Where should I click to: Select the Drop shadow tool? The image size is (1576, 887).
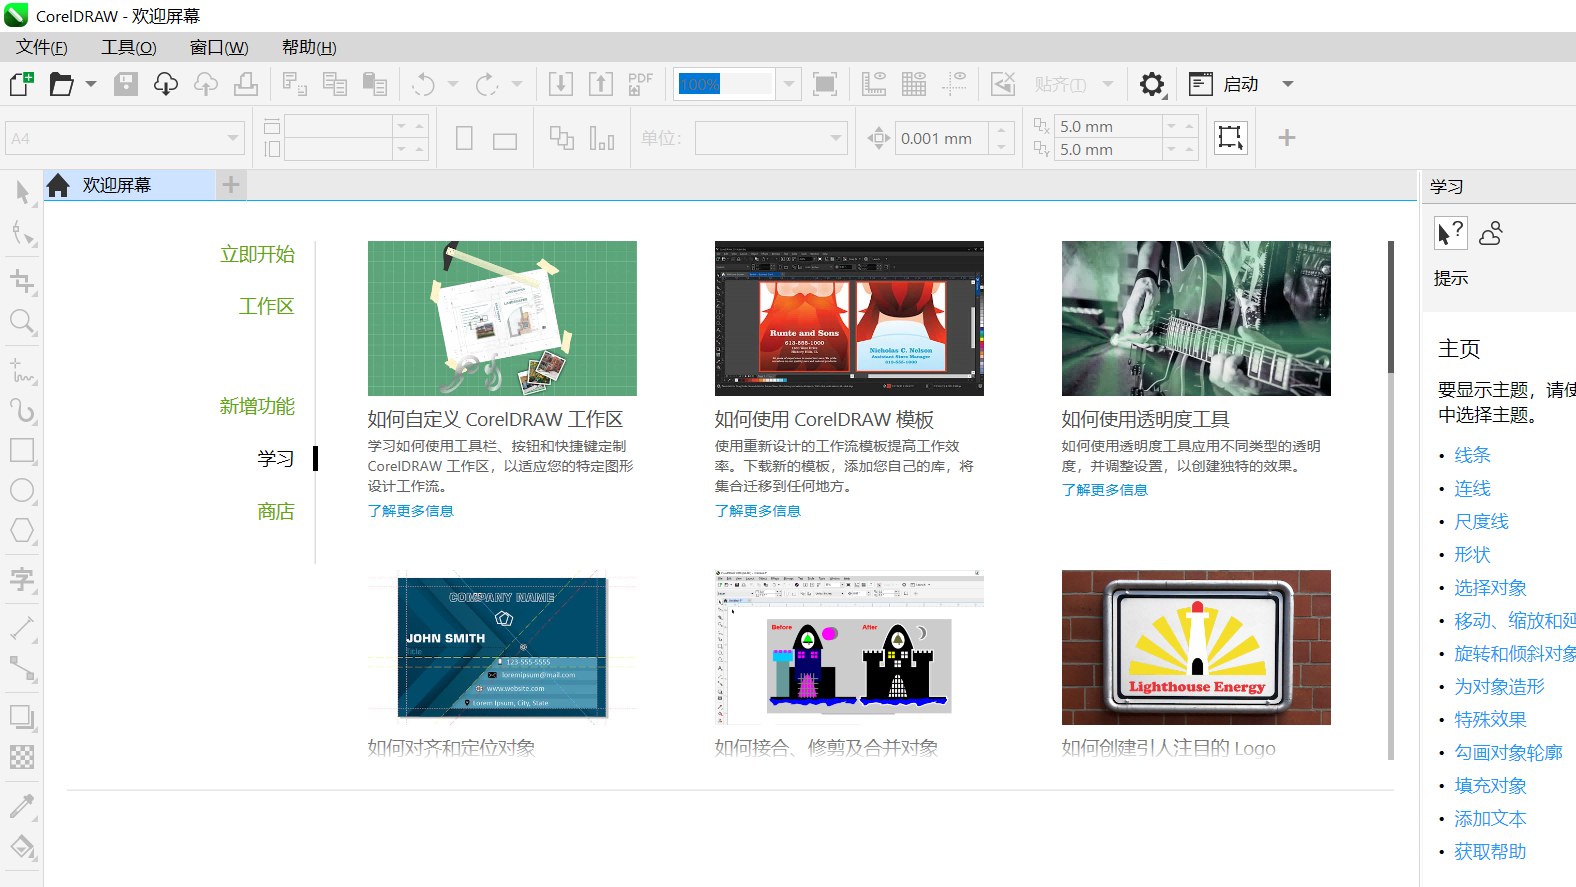(22, 717)
